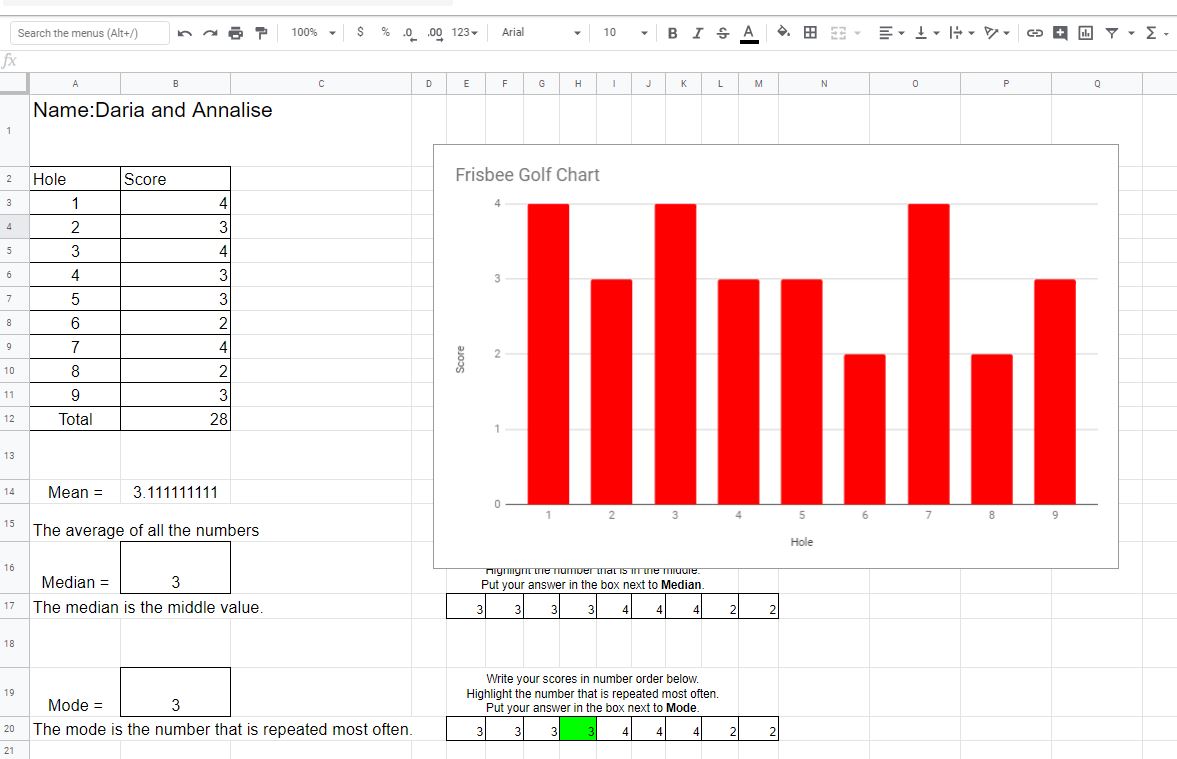The image size is (1177, 759).
Task: Click the undo arrow icon
Action: point(185,33)
